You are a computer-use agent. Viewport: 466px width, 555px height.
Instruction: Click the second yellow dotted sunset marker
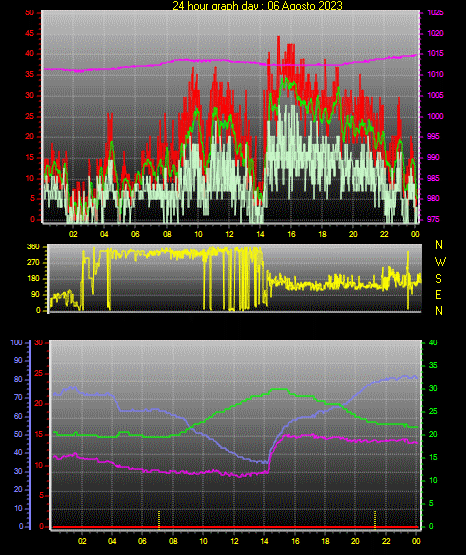pyautogui.click(x=375, y=520)
